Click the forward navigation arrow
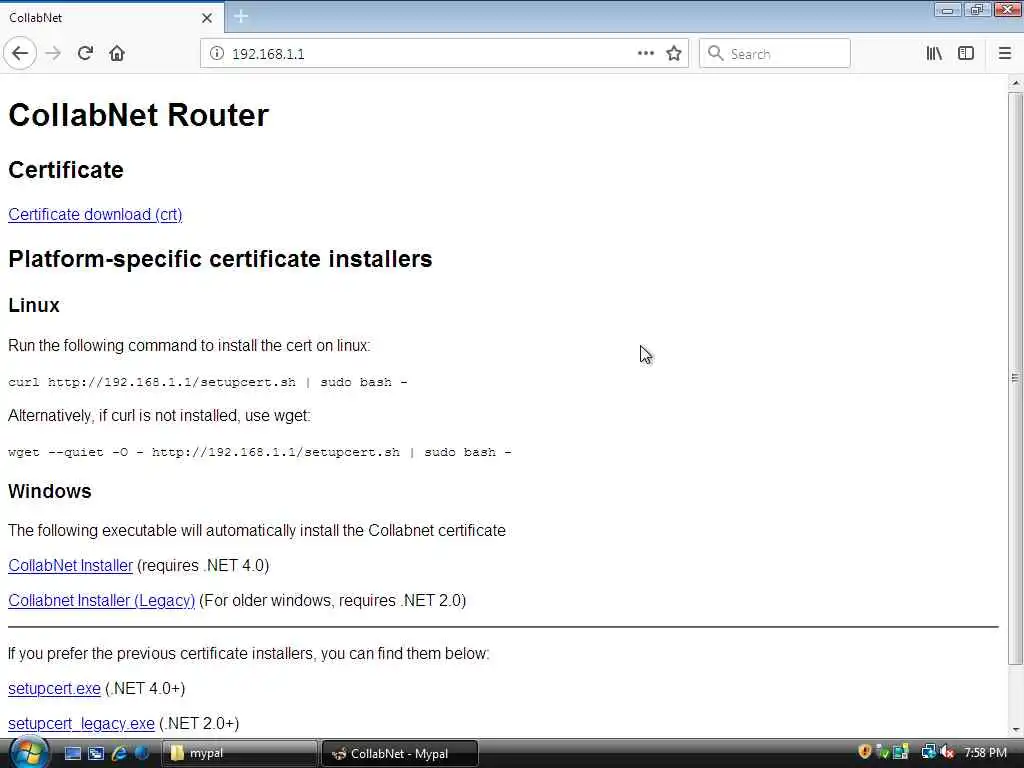Screen dimensions: 1024x768 53,54
